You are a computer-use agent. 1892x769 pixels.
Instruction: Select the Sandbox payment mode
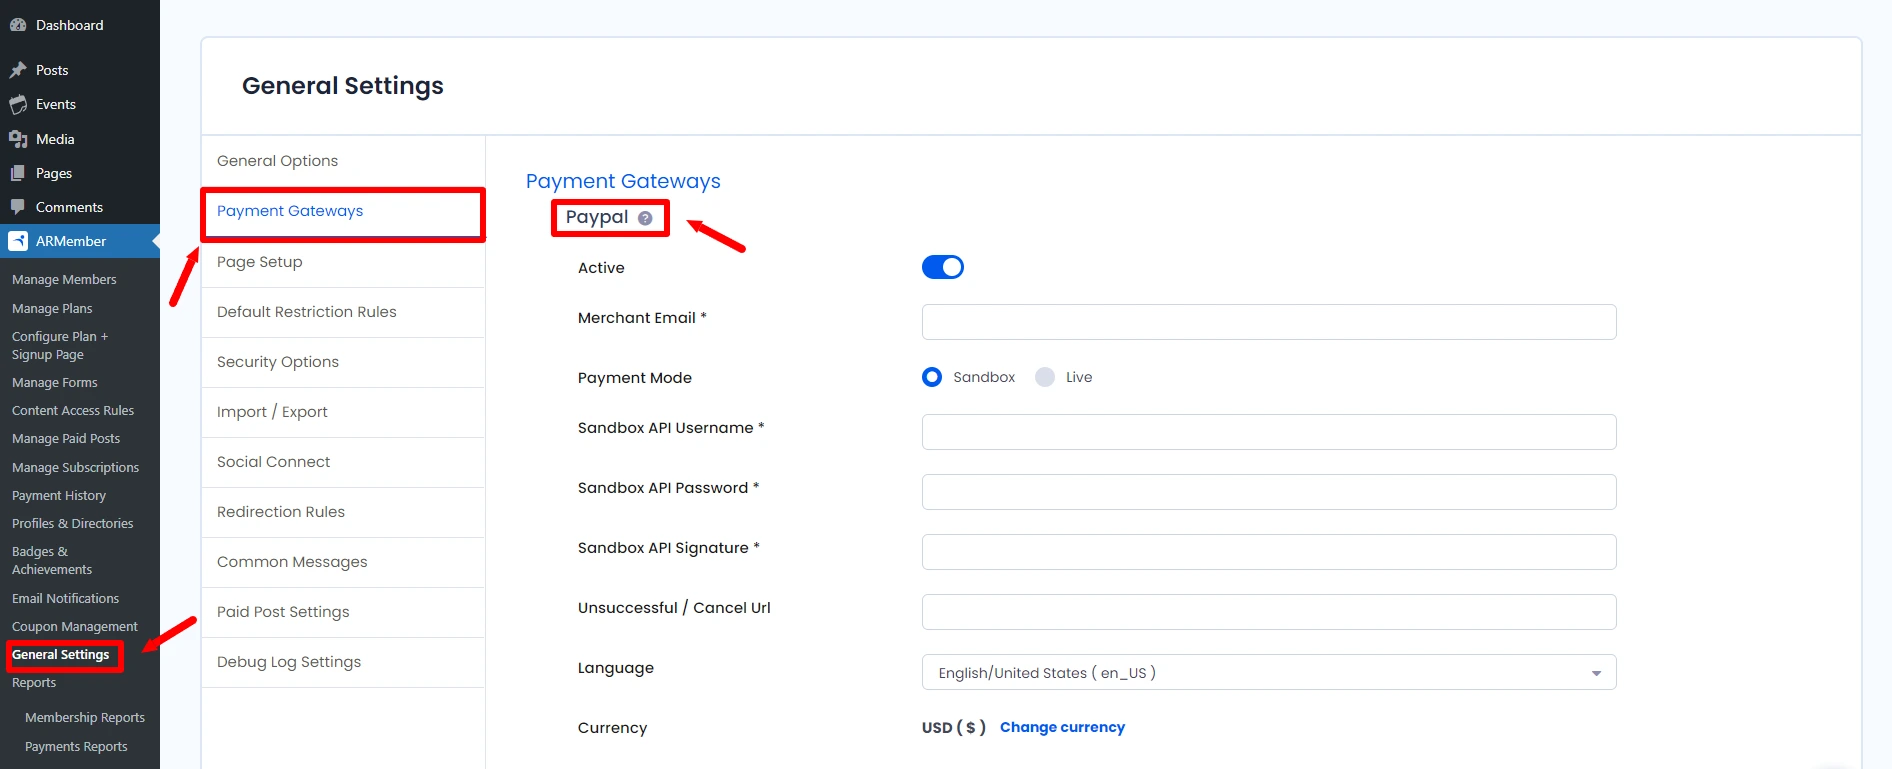click(x=932, y=377)
